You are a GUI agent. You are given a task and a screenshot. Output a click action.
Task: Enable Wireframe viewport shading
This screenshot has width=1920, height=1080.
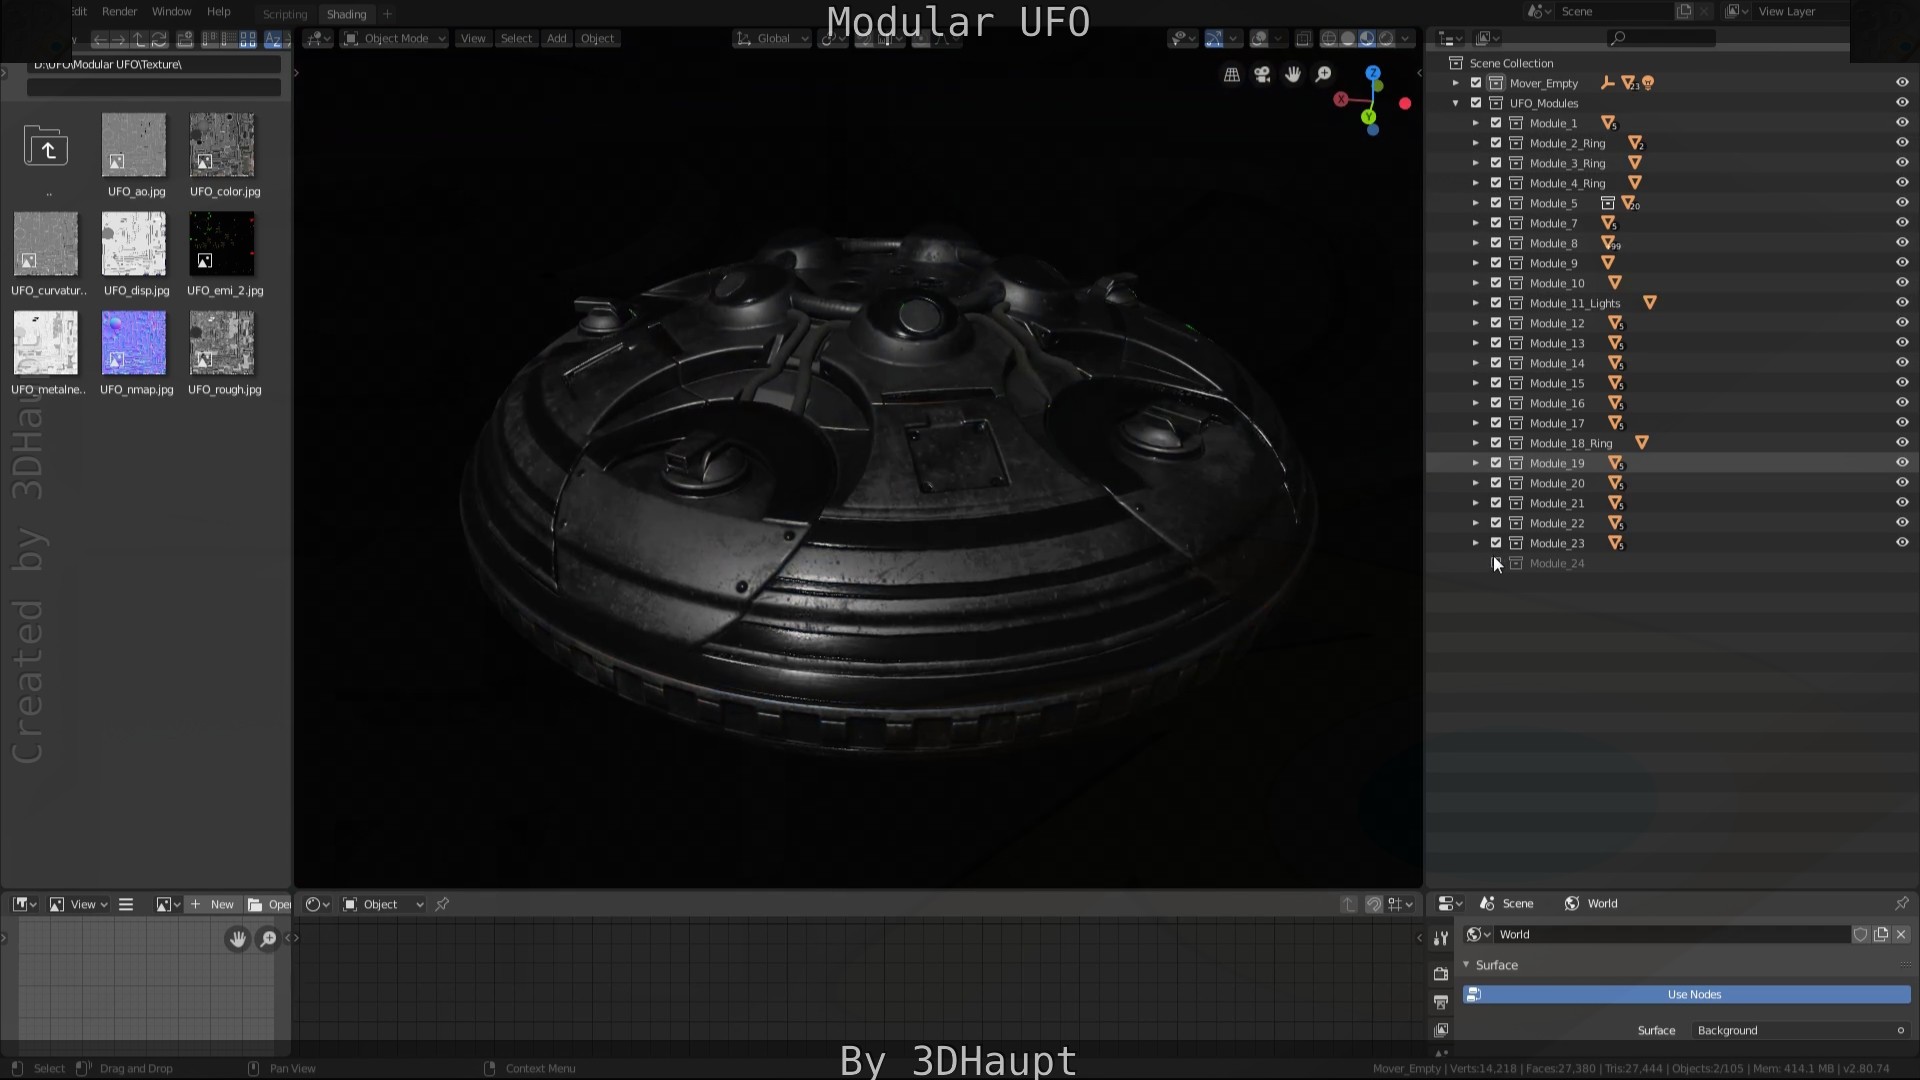pyautogui.click(x=1330, y=38)
